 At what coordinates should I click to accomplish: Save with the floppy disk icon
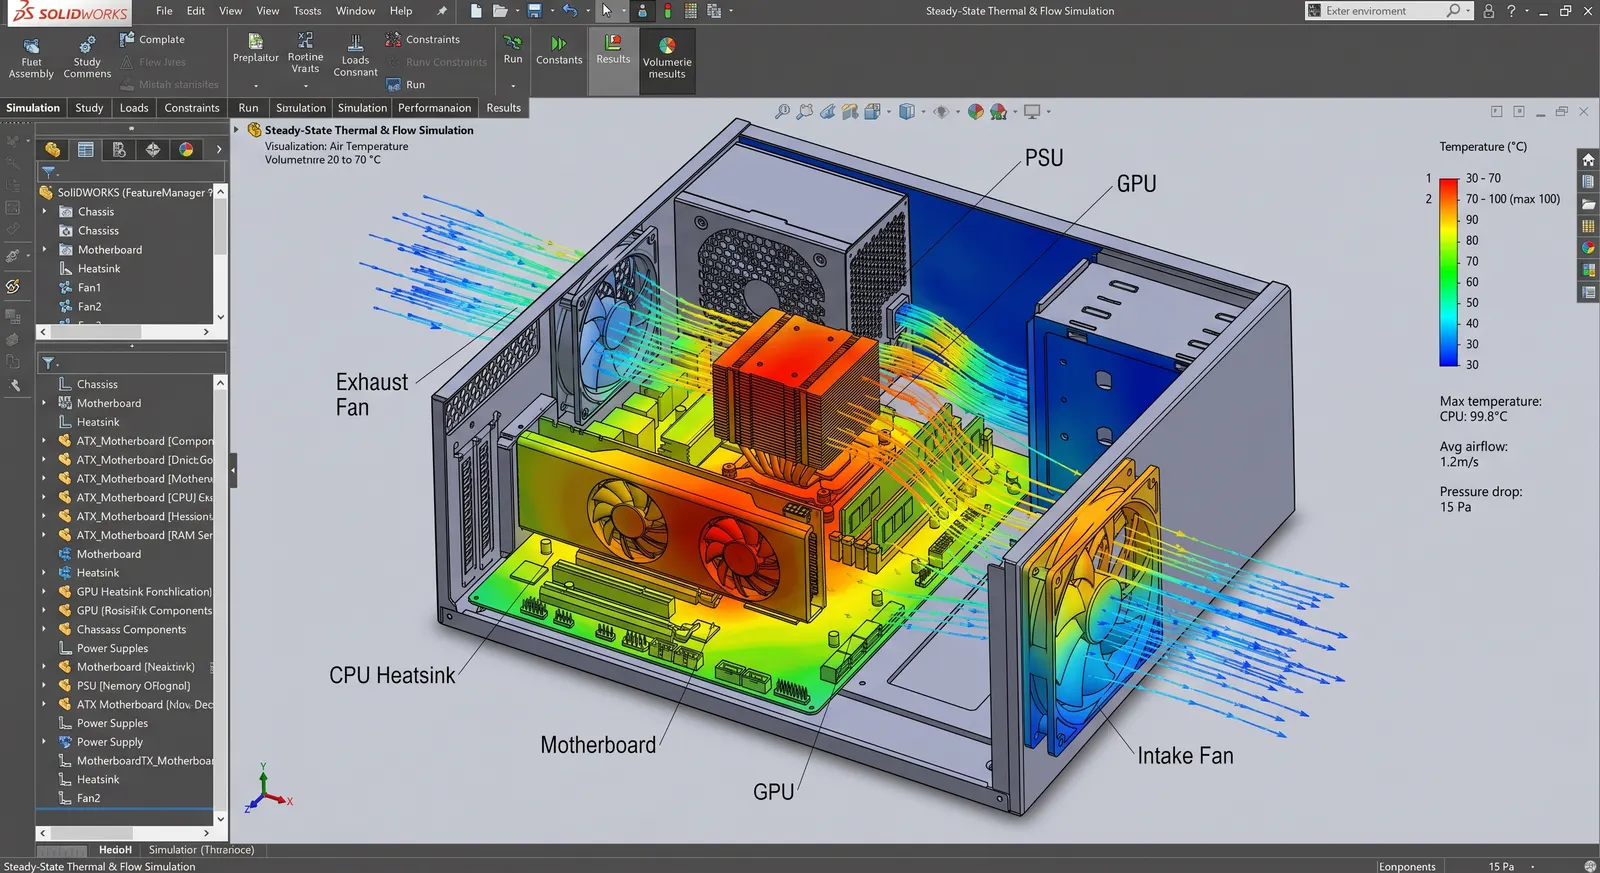click(535, 11)
